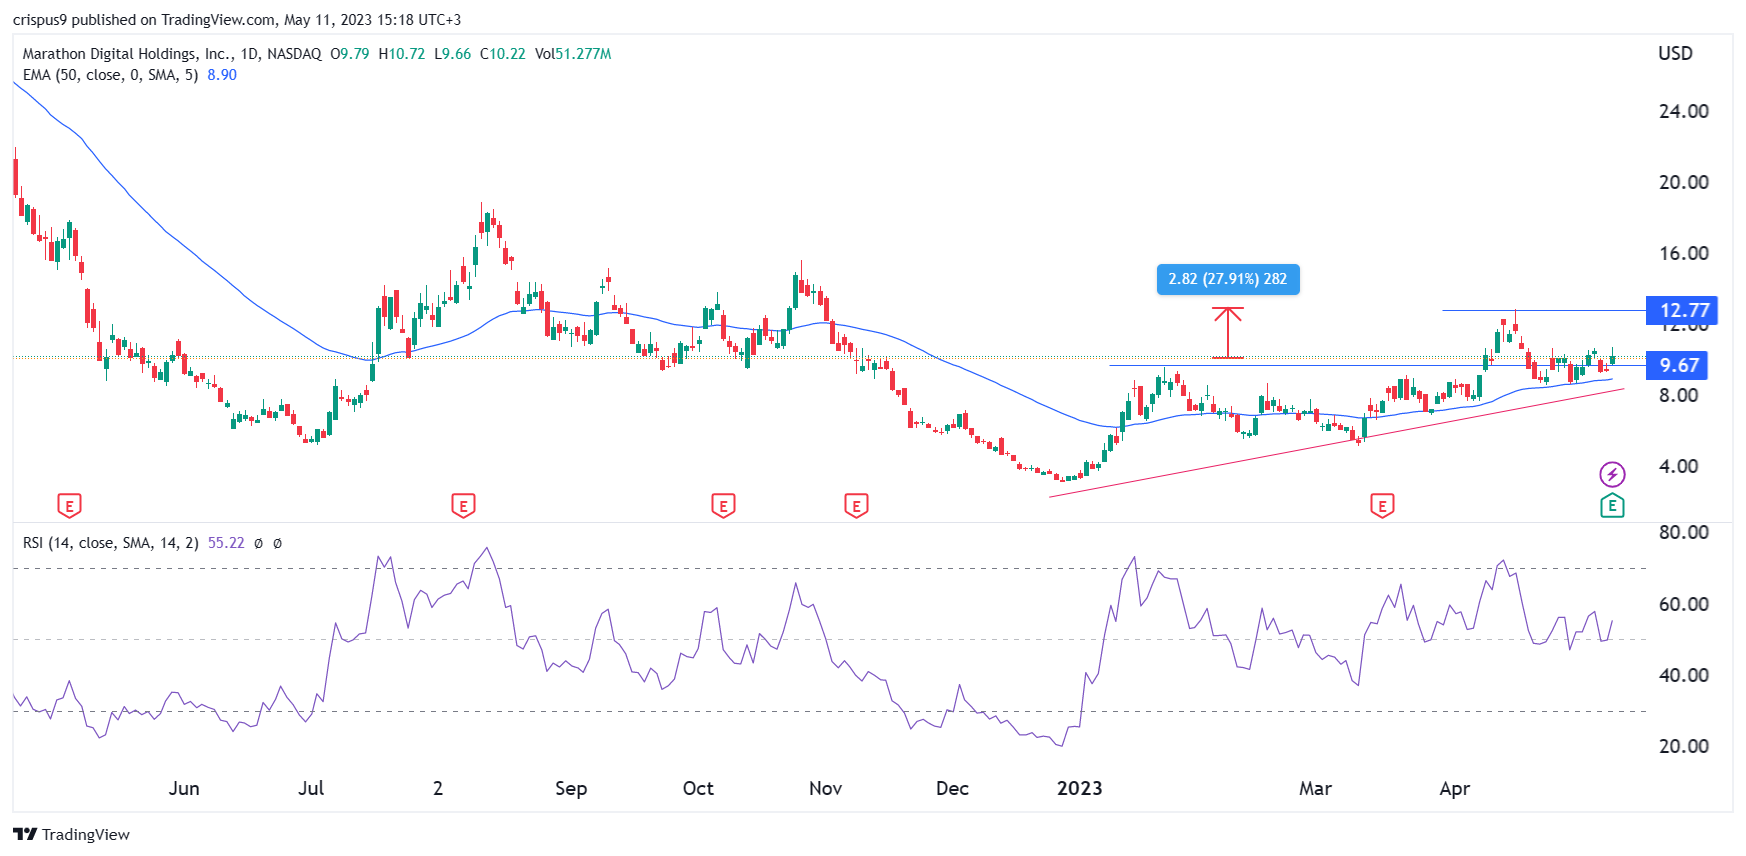Screen dimensions: 1746x856
Task: Click the 40.00 RSI axis label
Action: 1684,675
